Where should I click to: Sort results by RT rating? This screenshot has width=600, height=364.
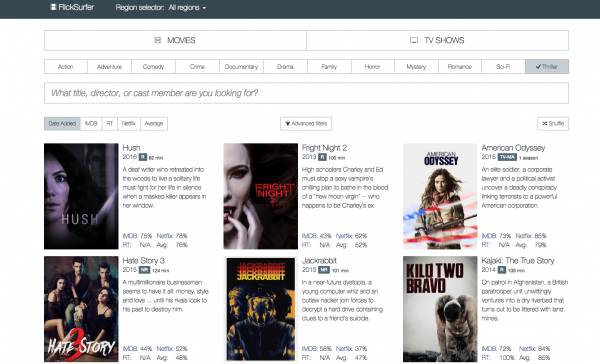click(110, 124)
